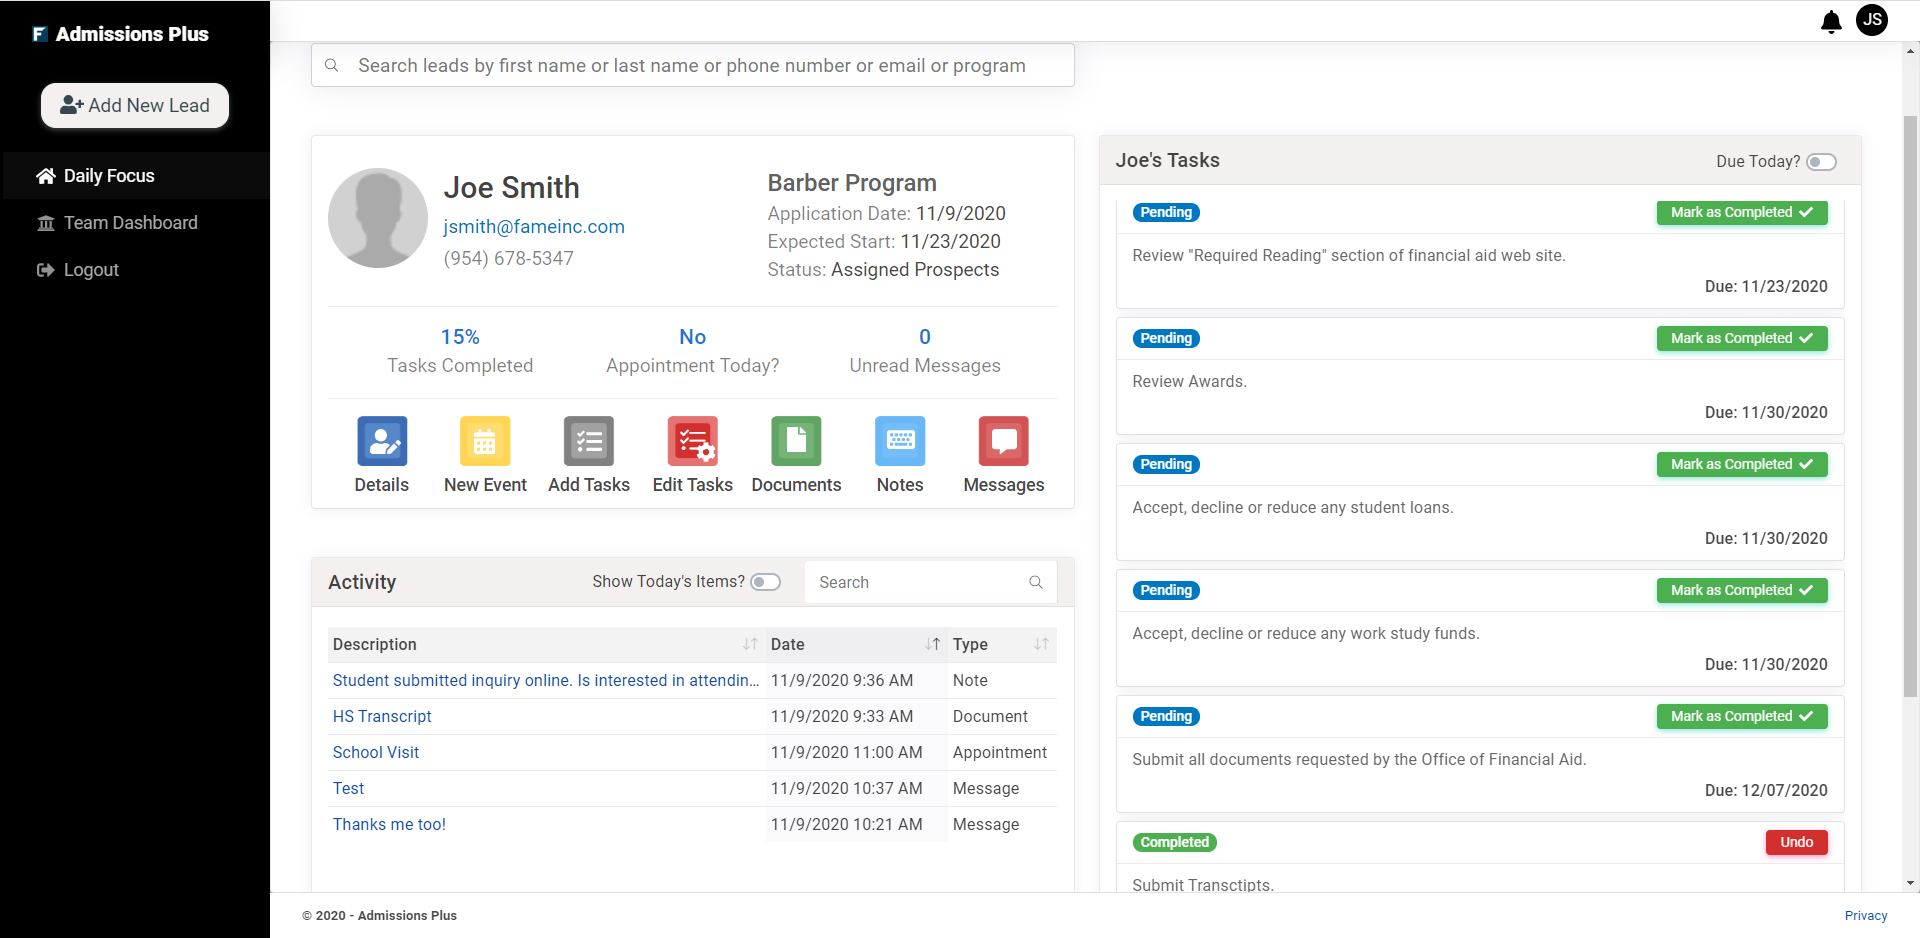Viewport: 1920px width, 938px height.
Task: Undo the Submit Transcripts completion
Action: 1796,842
